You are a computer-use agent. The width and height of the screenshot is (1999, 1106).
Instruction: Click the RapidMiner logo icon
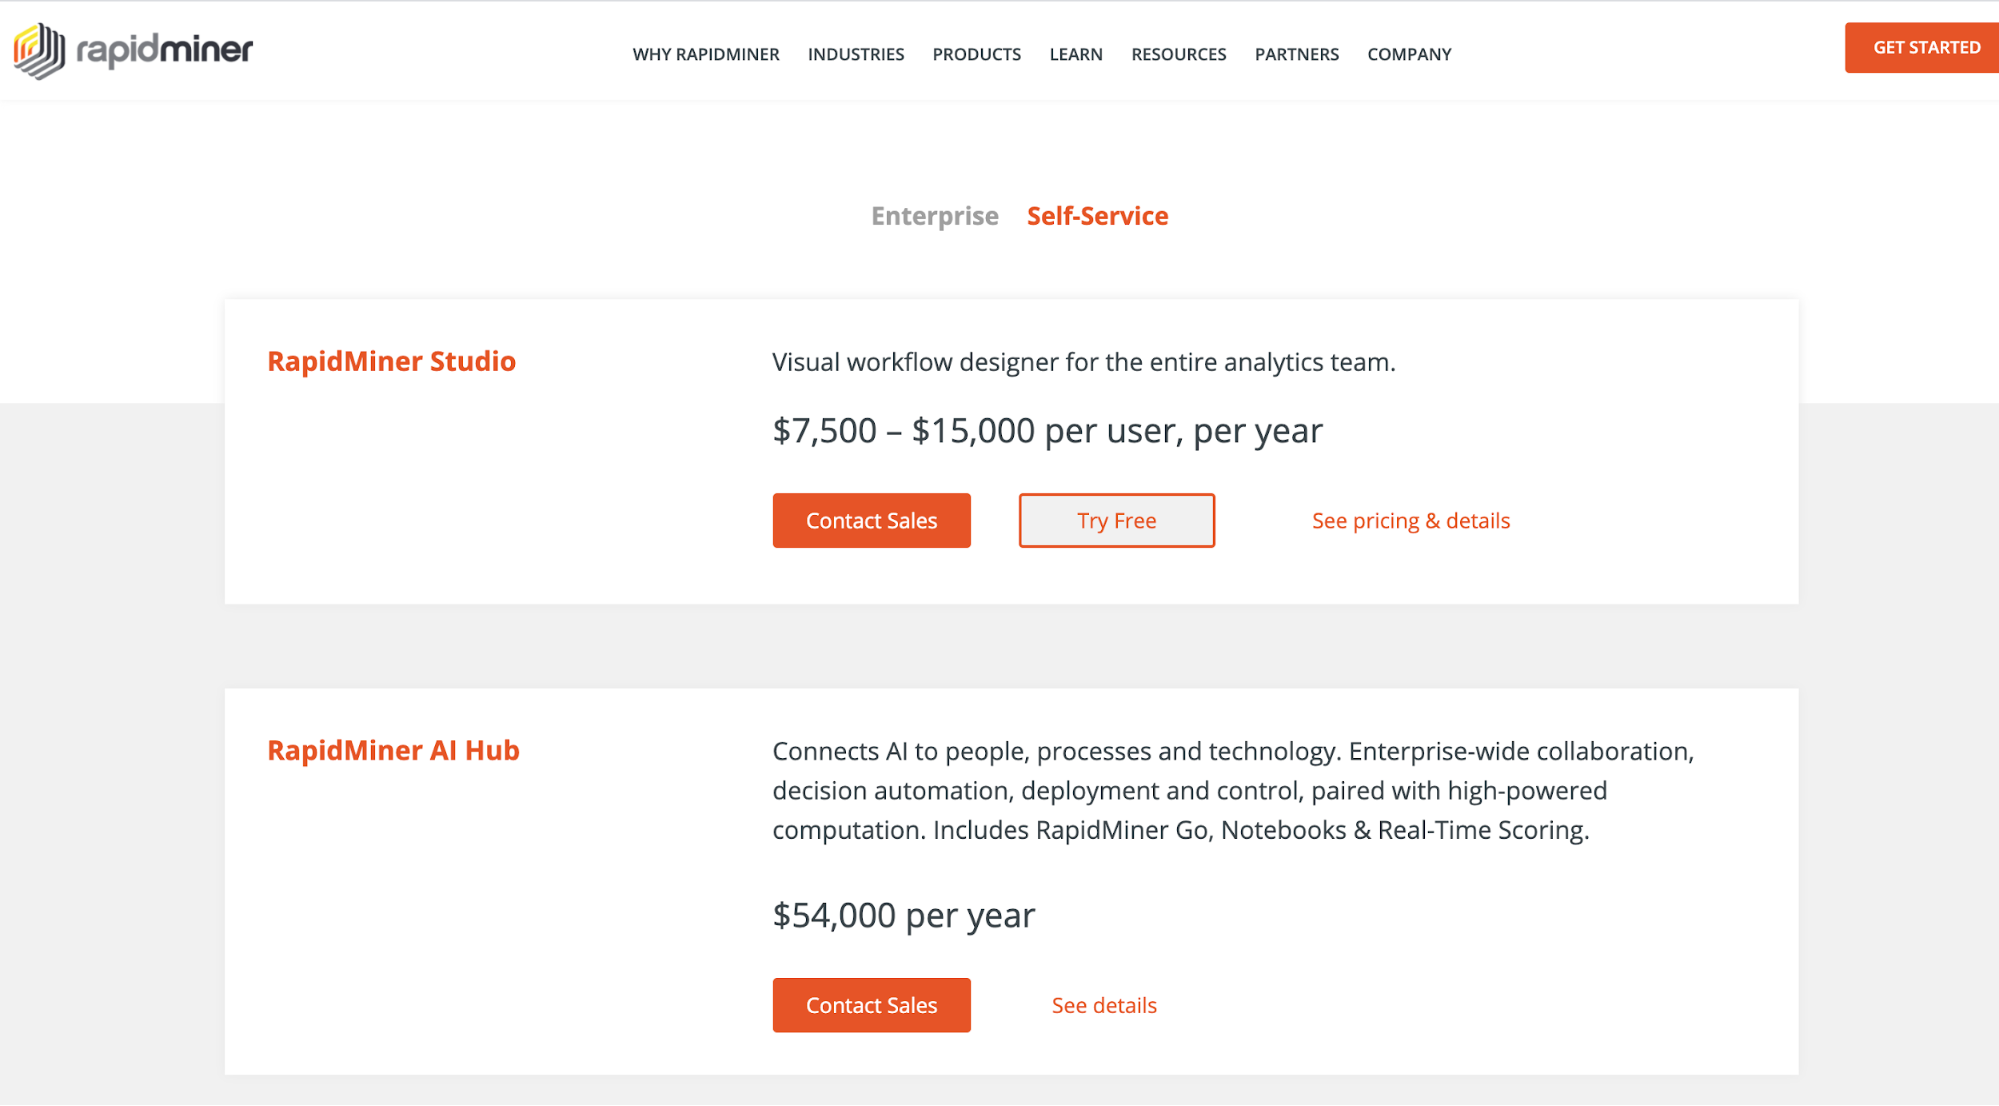(x=36, y=47)
